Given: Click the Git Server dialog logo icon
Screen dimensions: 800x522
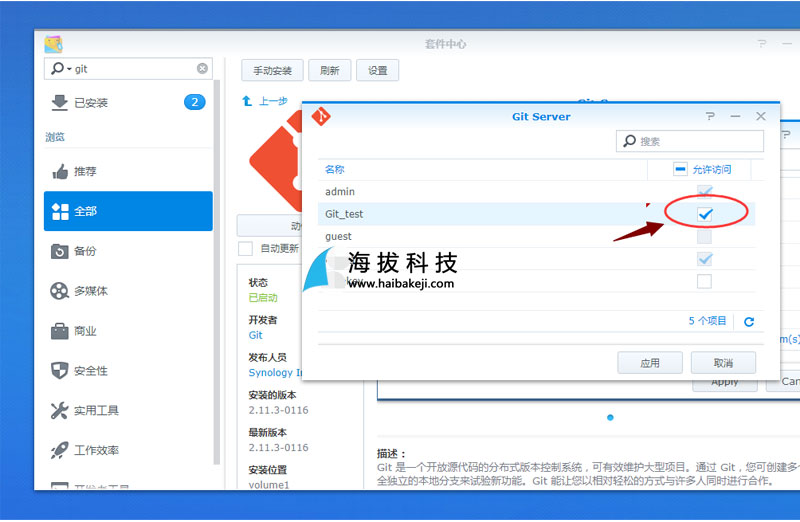Looking at the screenshot, I should [321, 116].
